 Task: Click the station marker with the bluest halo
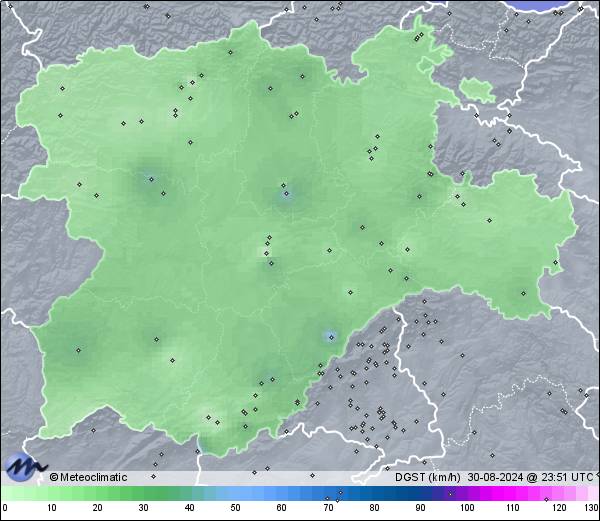pyautogui.click(x=331, y=337)
